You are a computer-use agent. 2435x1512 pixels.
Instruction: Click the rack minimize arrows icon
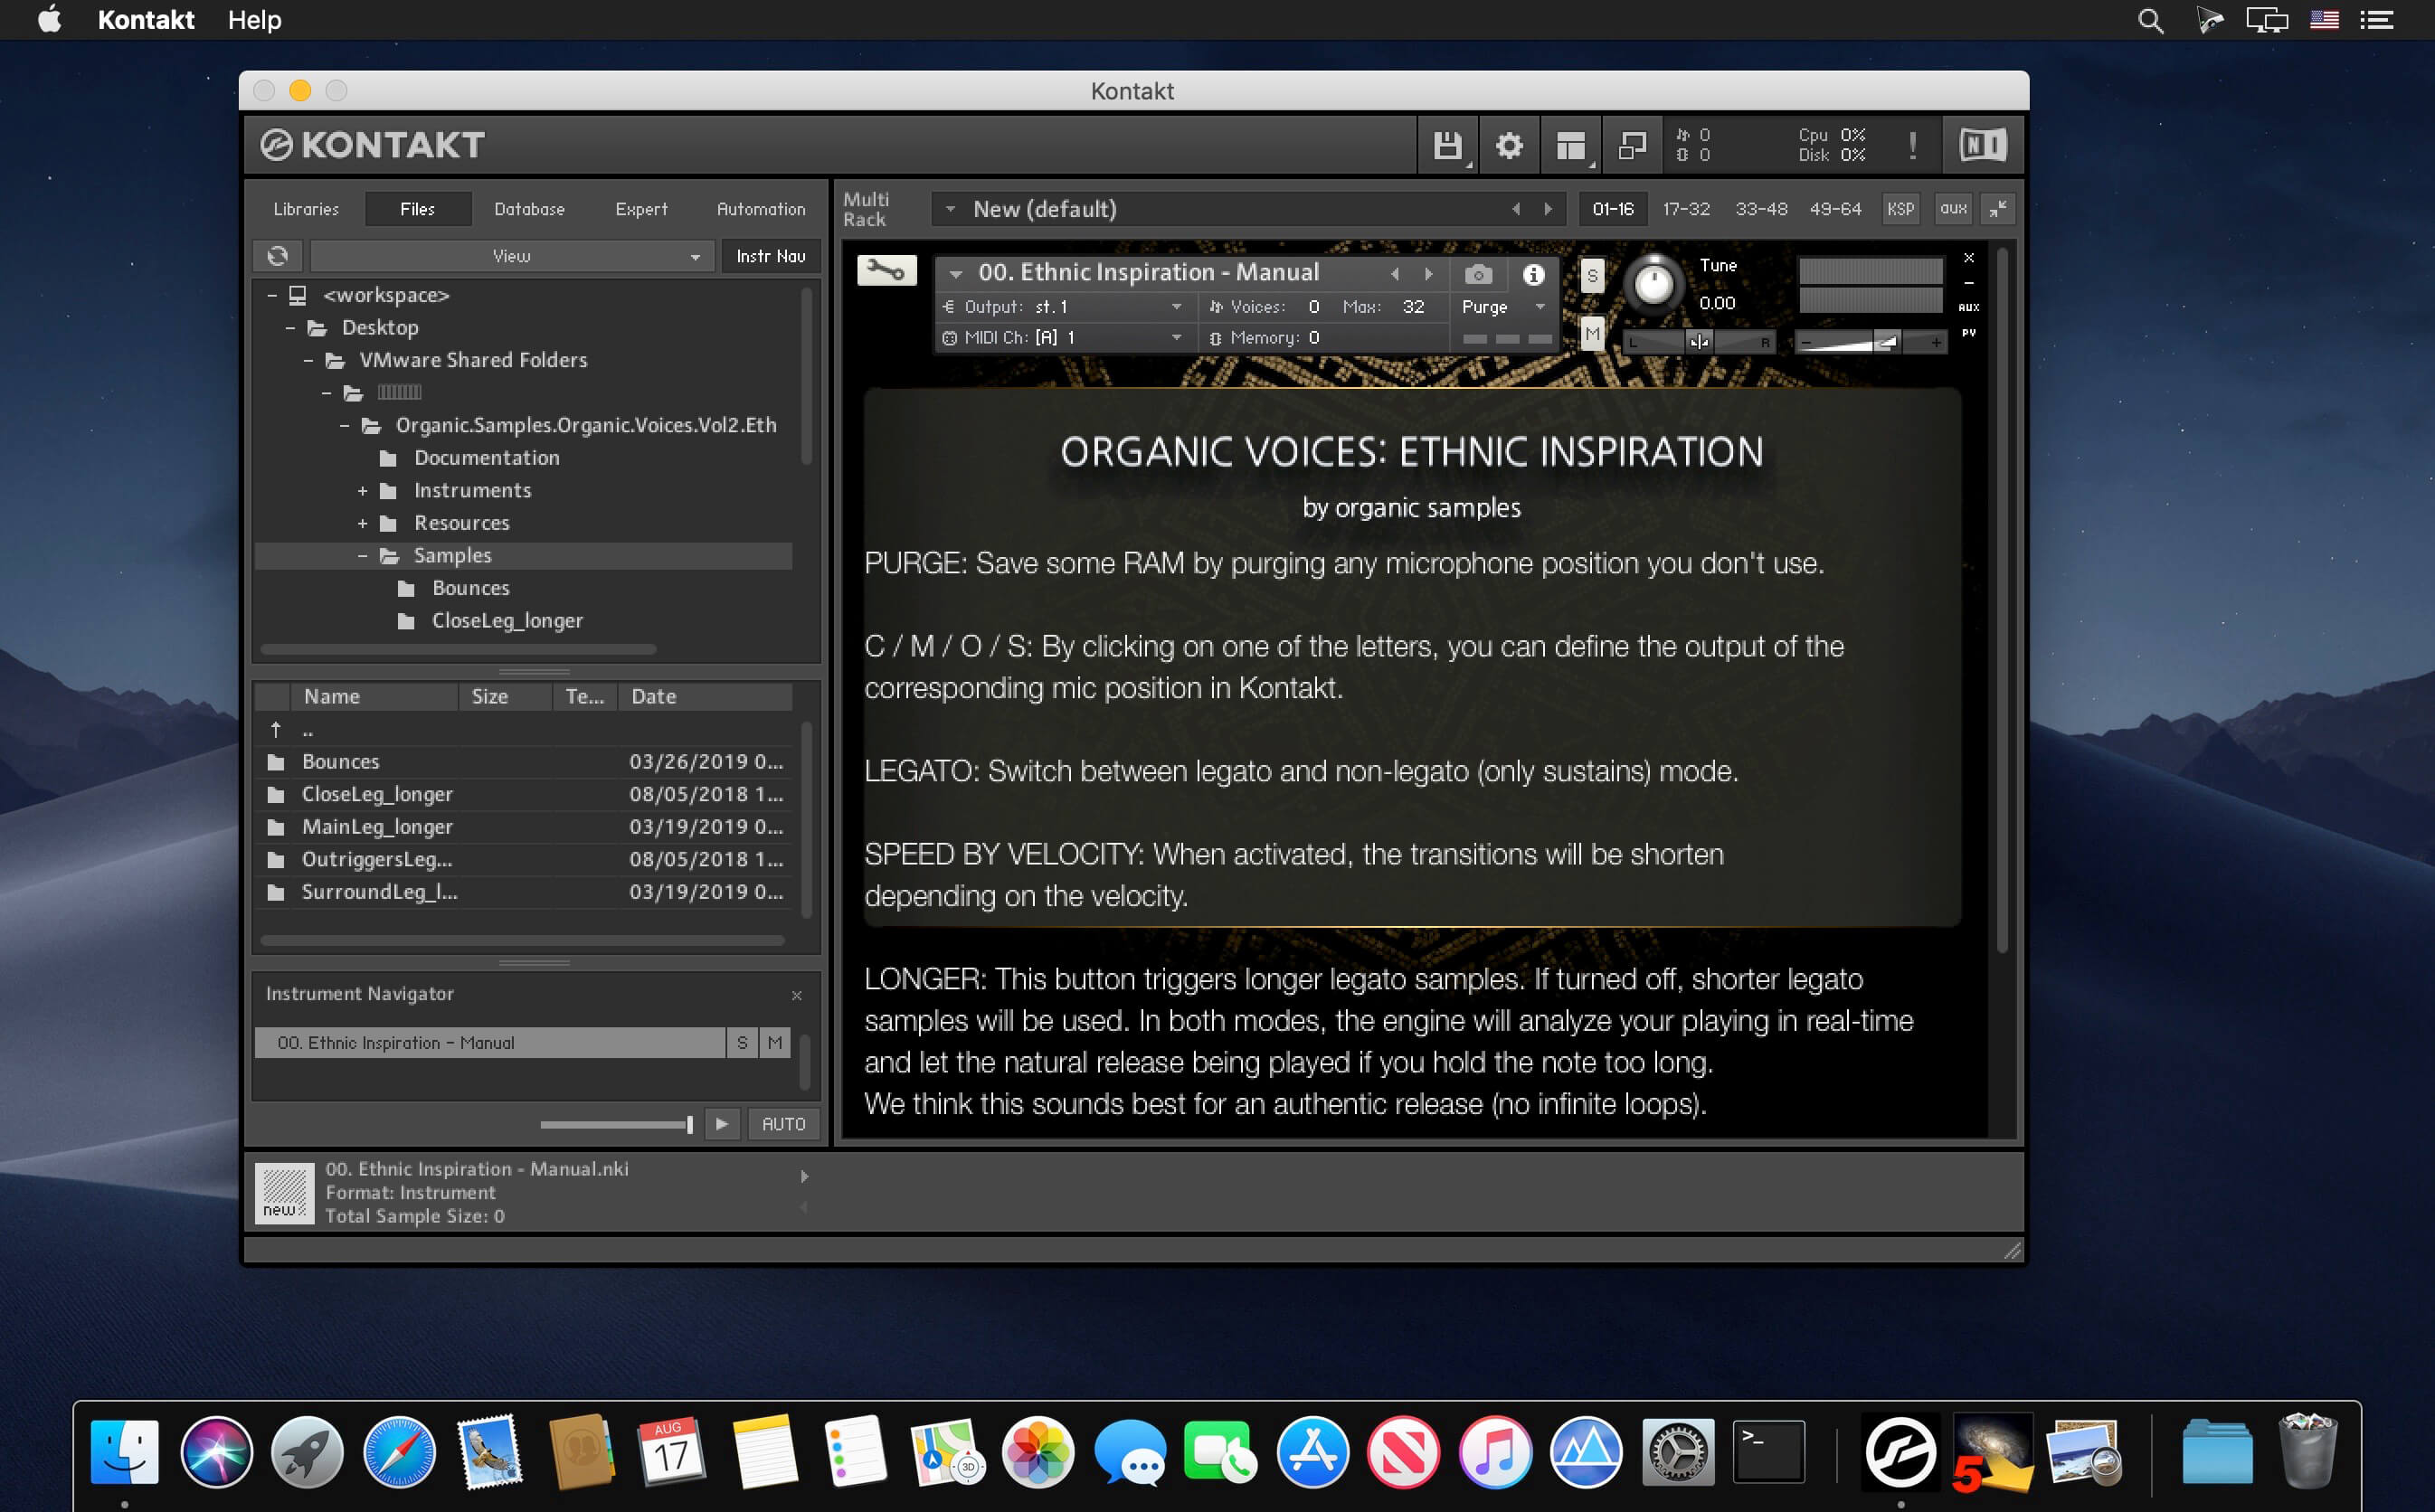coord(1998,208)
